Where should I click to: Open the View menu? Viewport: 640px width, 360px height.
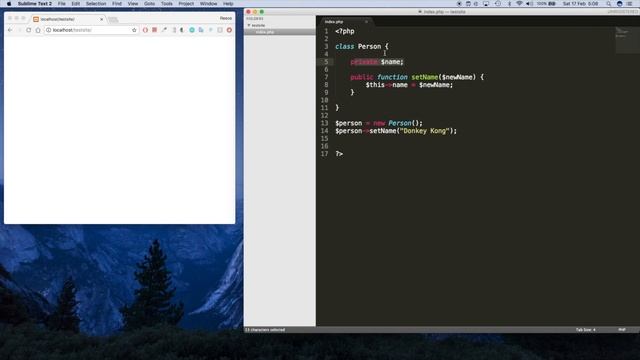(x=133, y=4)
